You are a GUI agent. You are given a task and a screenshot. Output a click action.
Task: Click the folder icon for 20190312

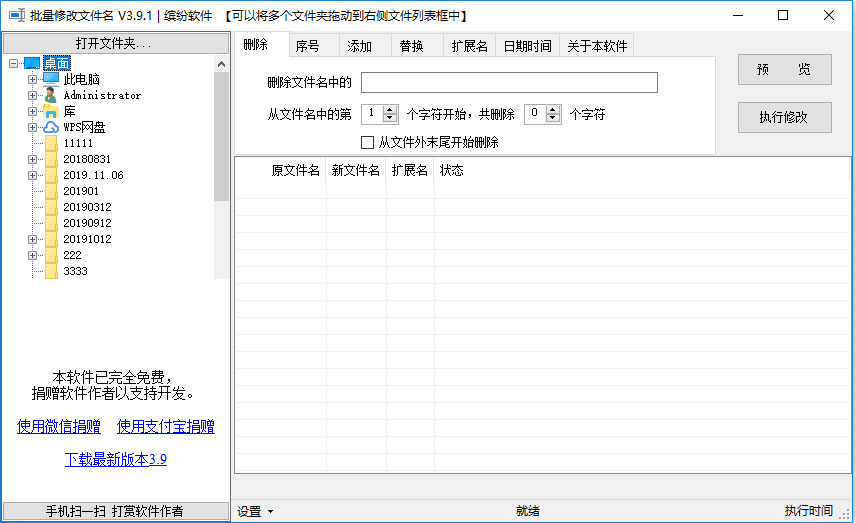51,207
